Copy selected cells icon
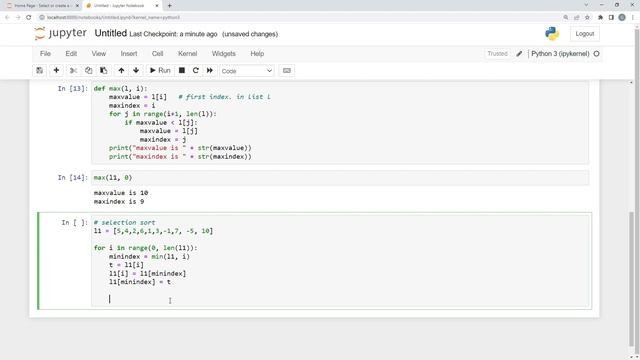This screenshot has width=640, height=360. [x=89, y=71]
